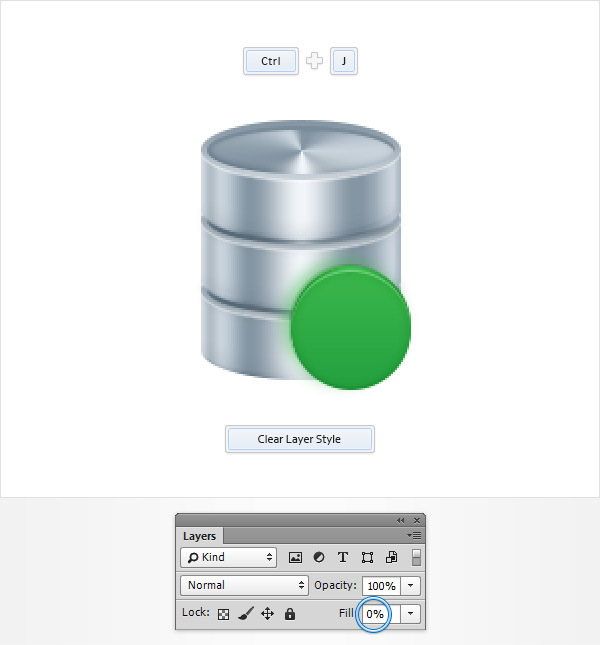Click the pixel layer filter icon
Image resolution: width=600 pixels, height=645 pixels.
coord(296,558)
